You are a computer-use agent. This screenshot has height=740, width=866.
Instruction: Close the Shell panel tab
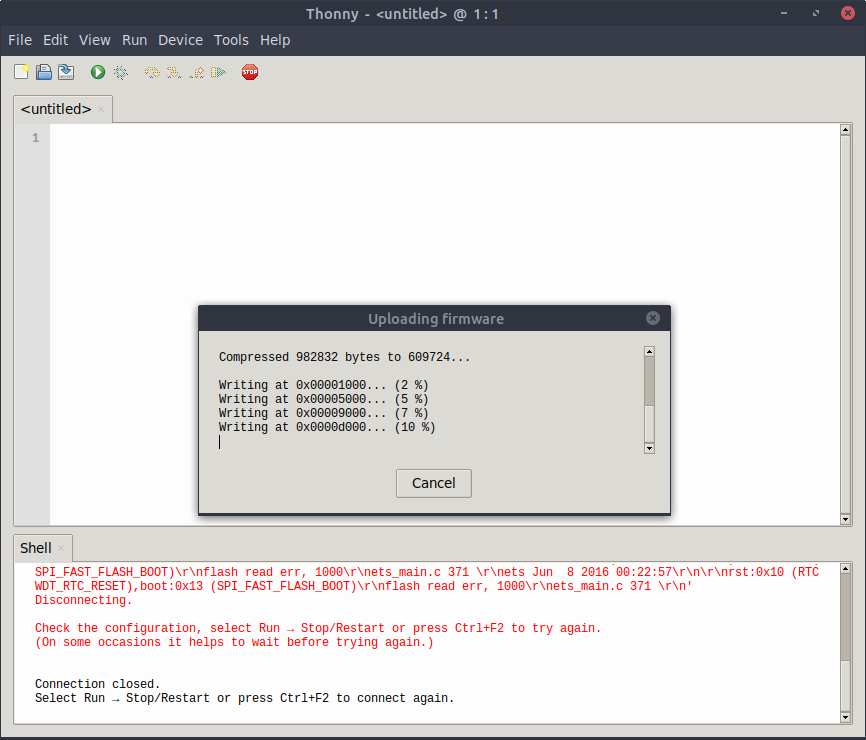coord(61,548)
